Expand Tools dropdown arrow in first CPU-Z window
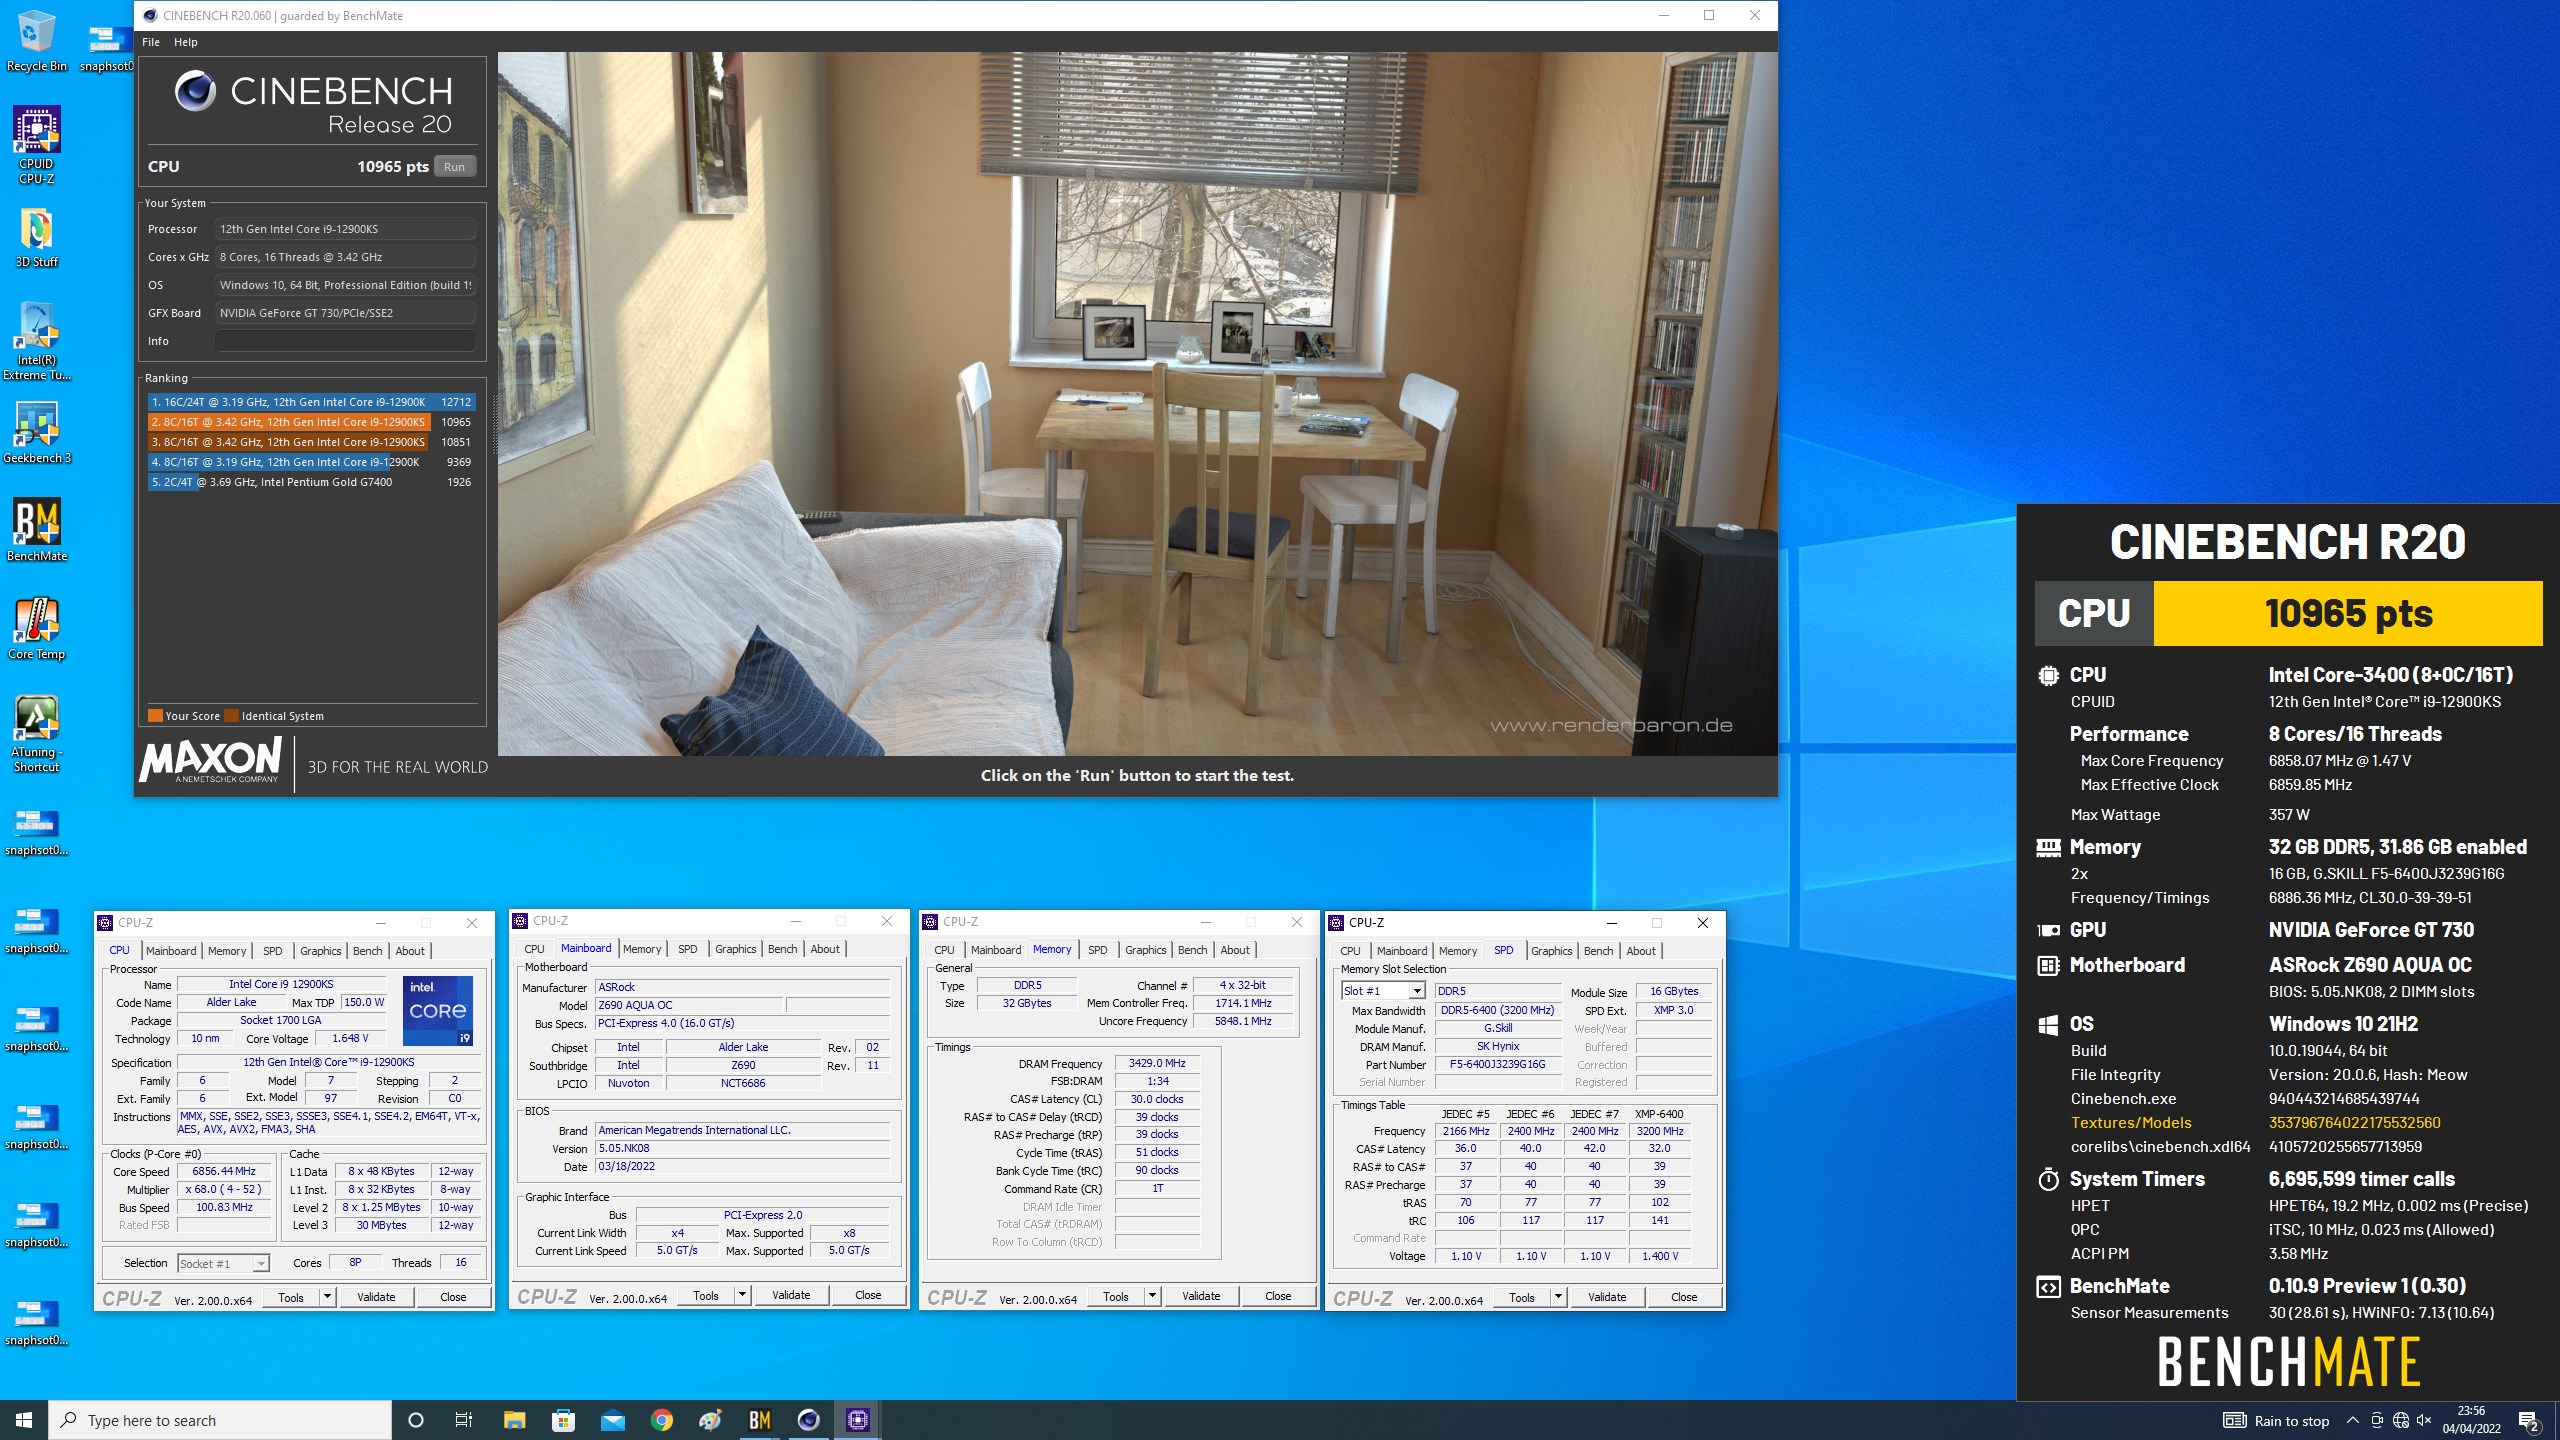This screenshot has width=2560, height=1440. (x=327, y=1297)
